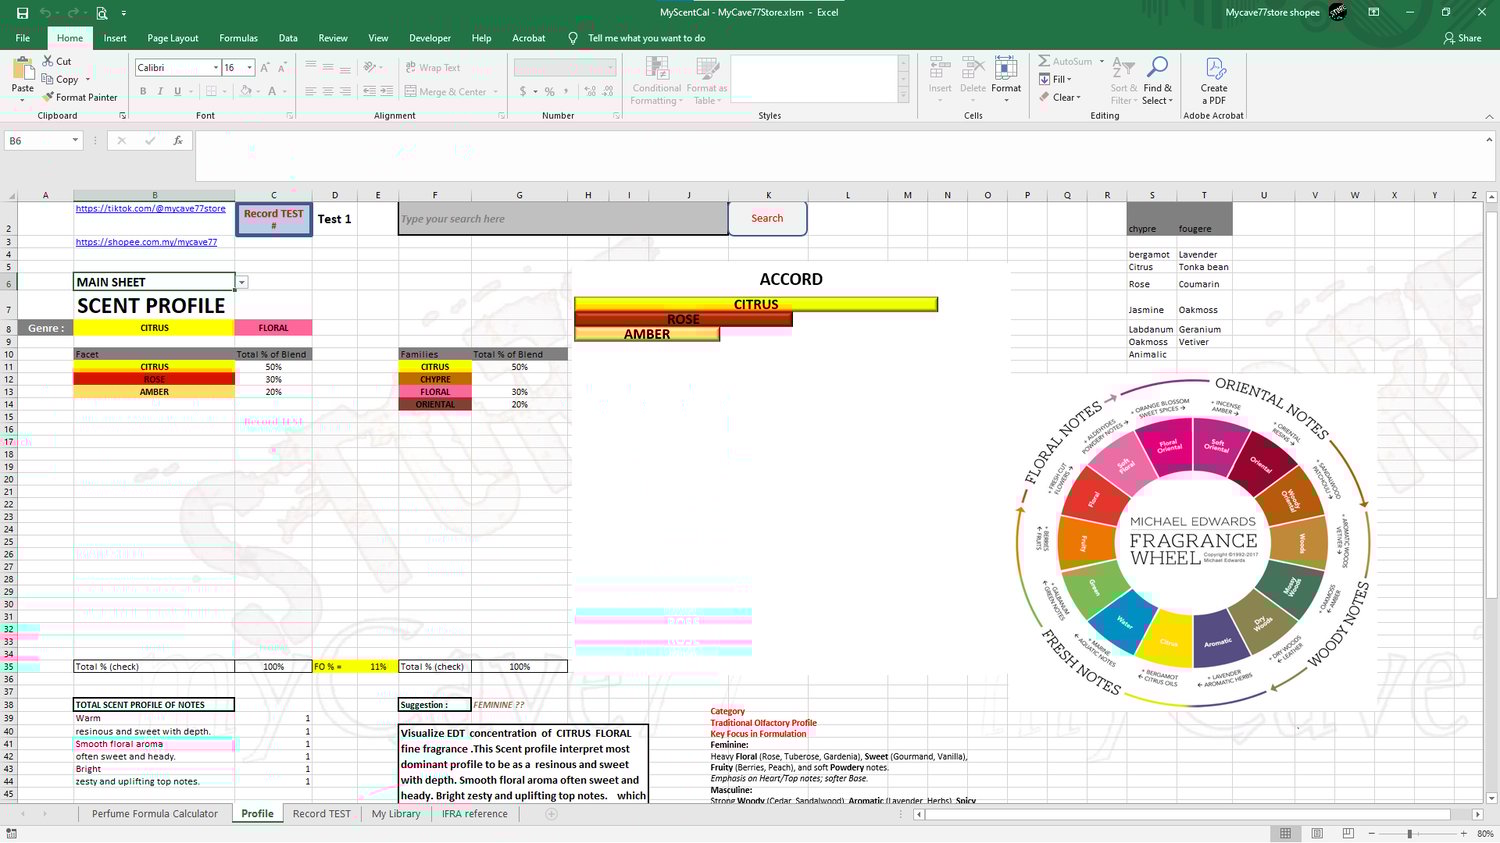Open the My Library sheet tab
This screenshot has width=1500, height=843.
coord(396,814)
